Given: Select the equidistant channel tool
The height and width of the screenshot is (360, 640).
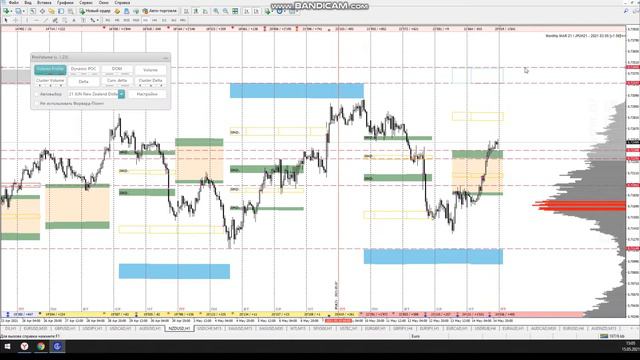Looking at the screenshot, I should [x=55, y=20].
